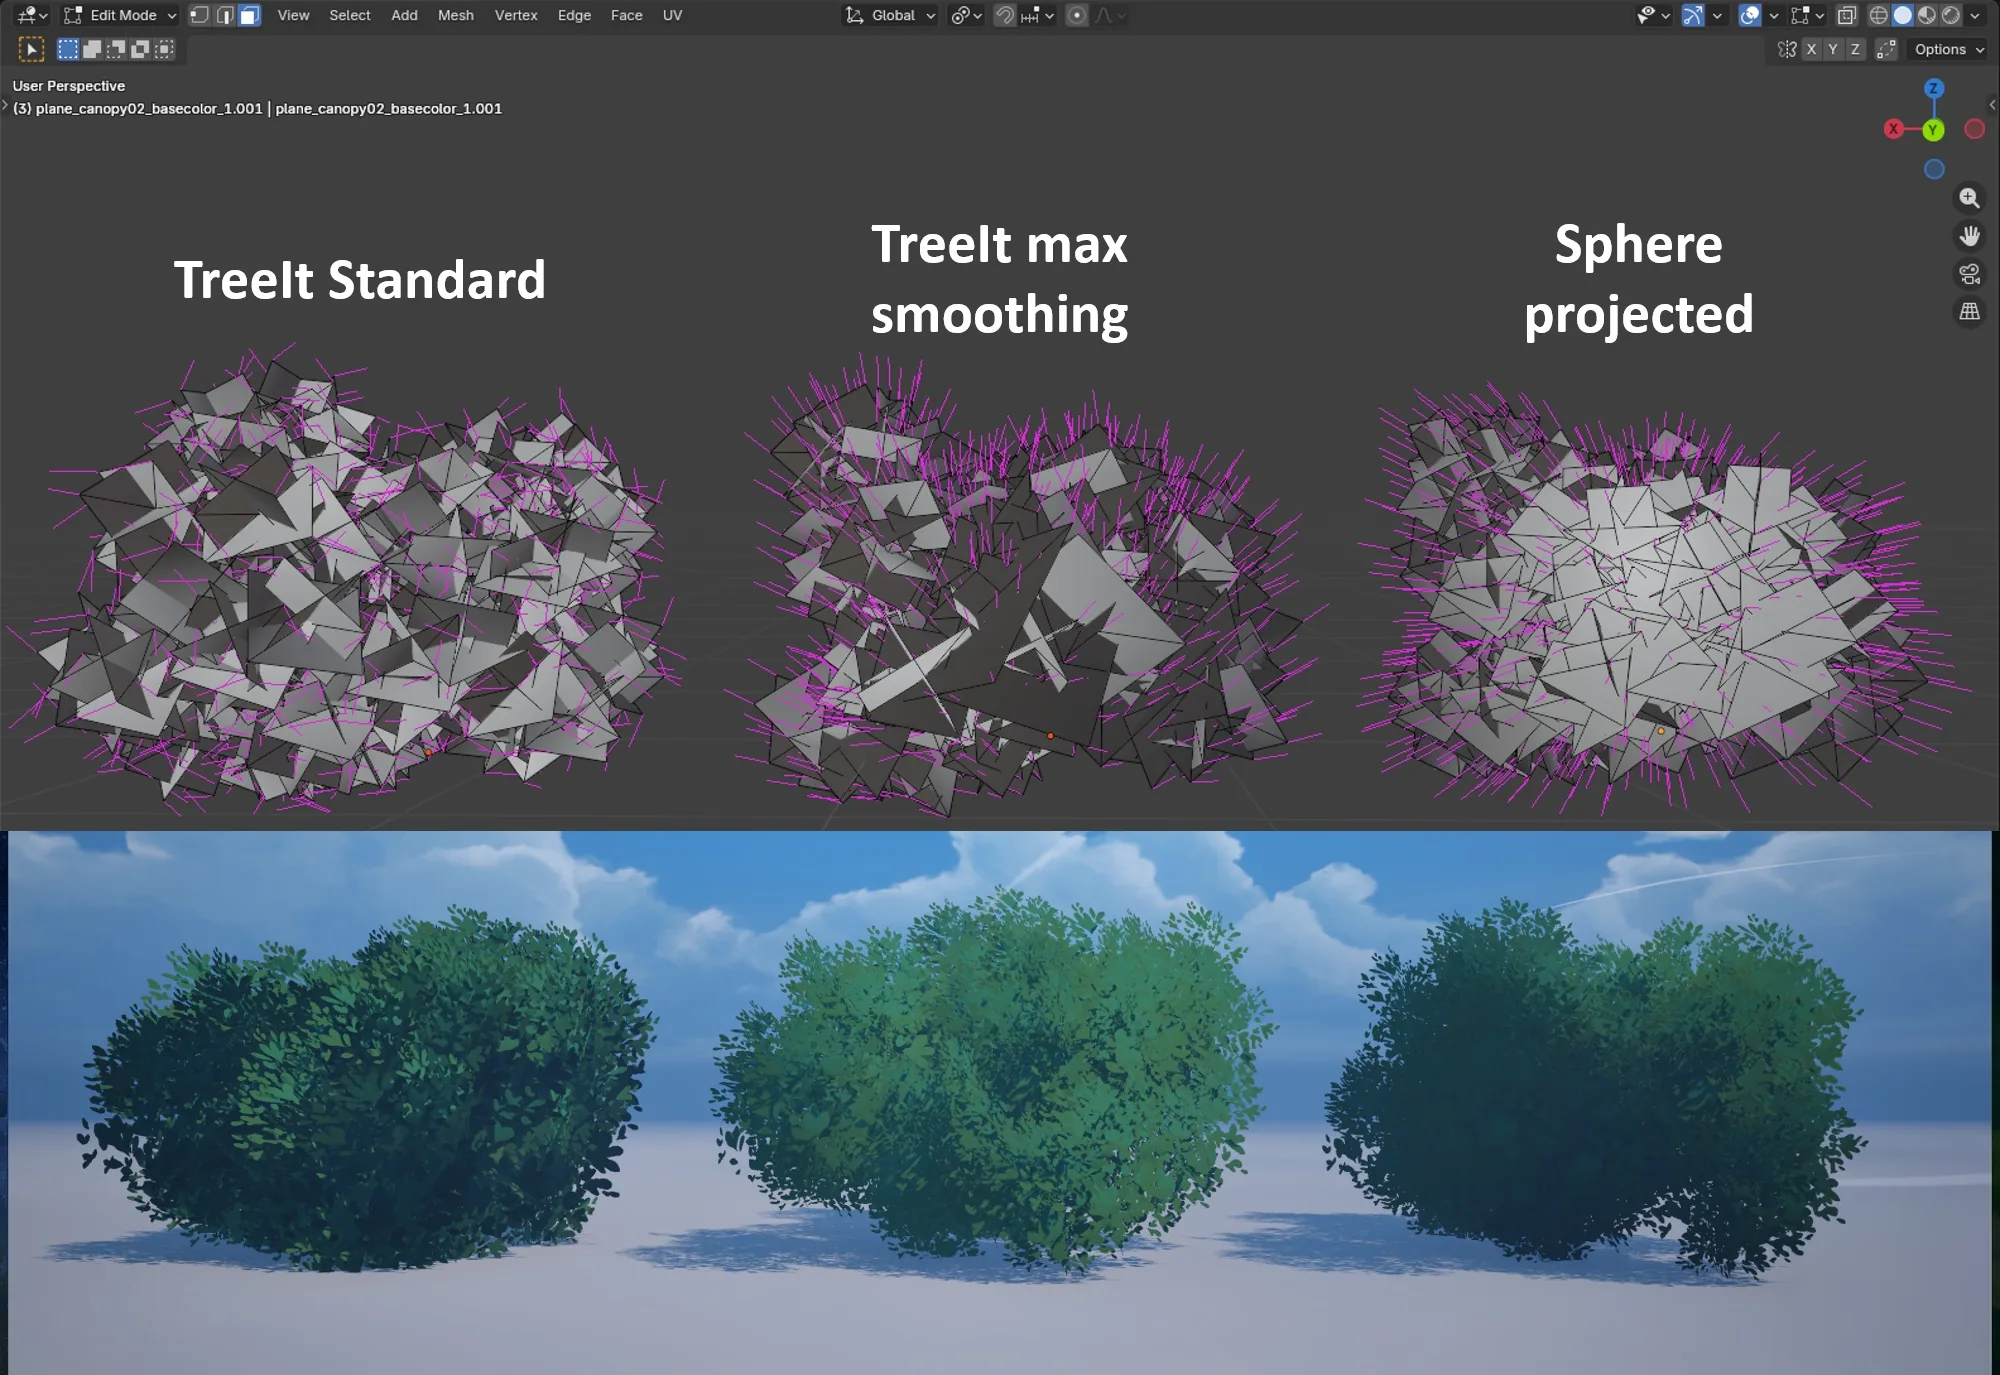Open the Mesh menu

pyautogui.click(x=456, y=15)
